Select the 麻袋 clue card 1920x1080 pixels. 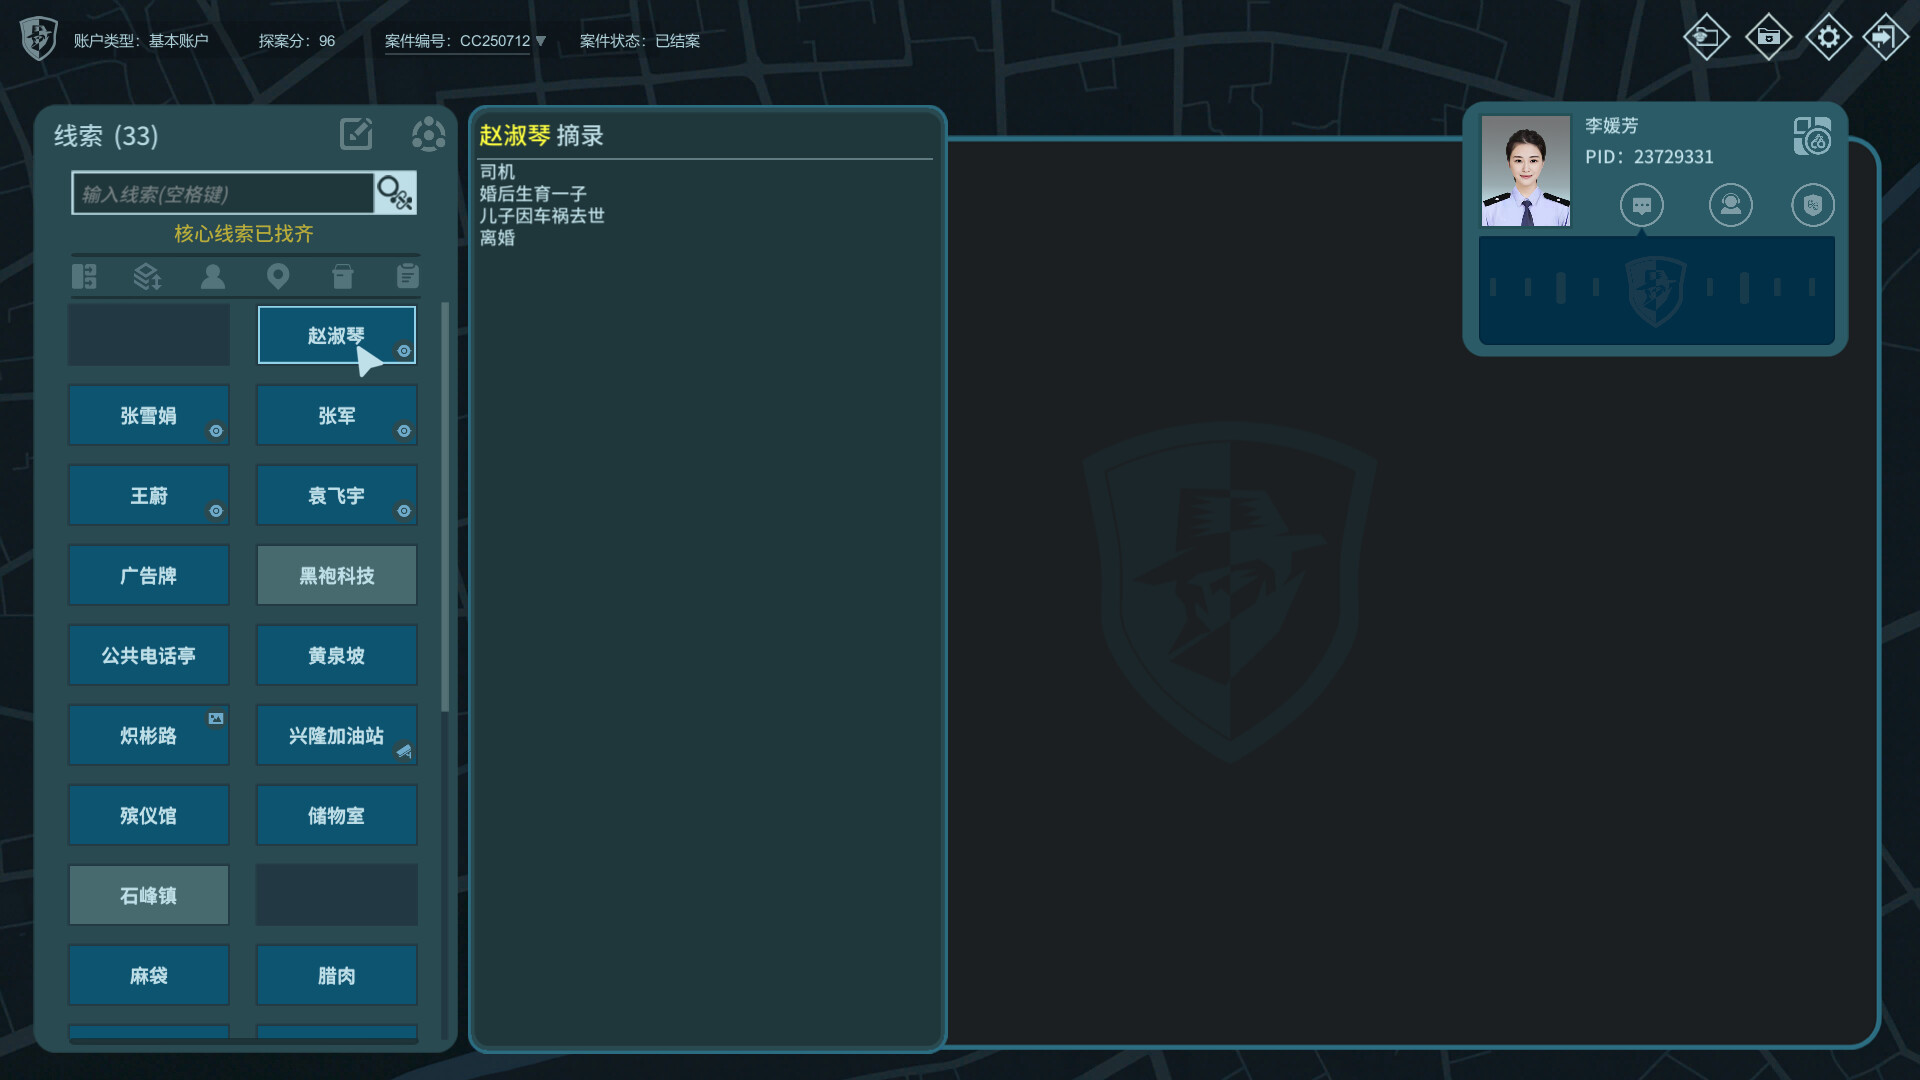coord(149,975)
